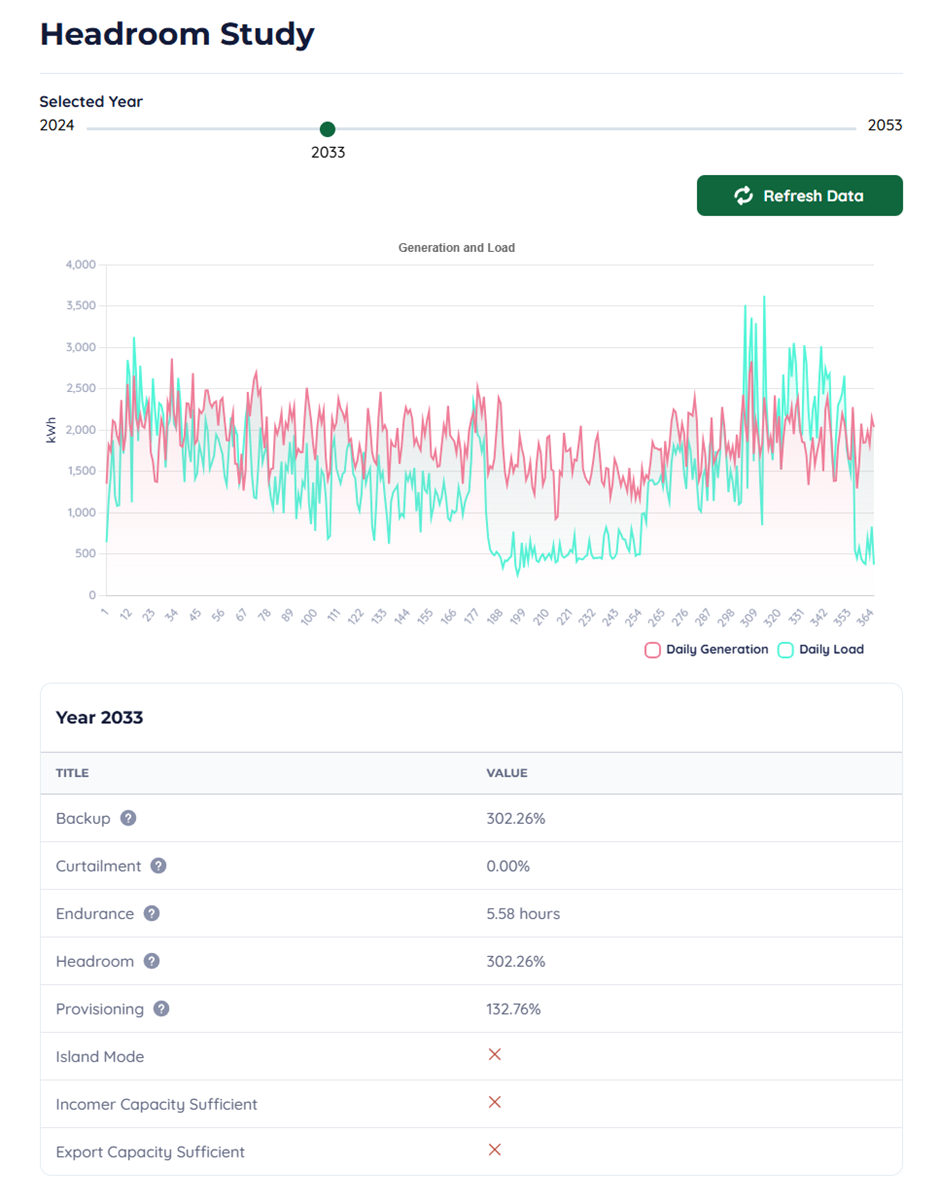Click the TITLE column header
Screen dimensions: 940x1204
click(x=72, y=773)
